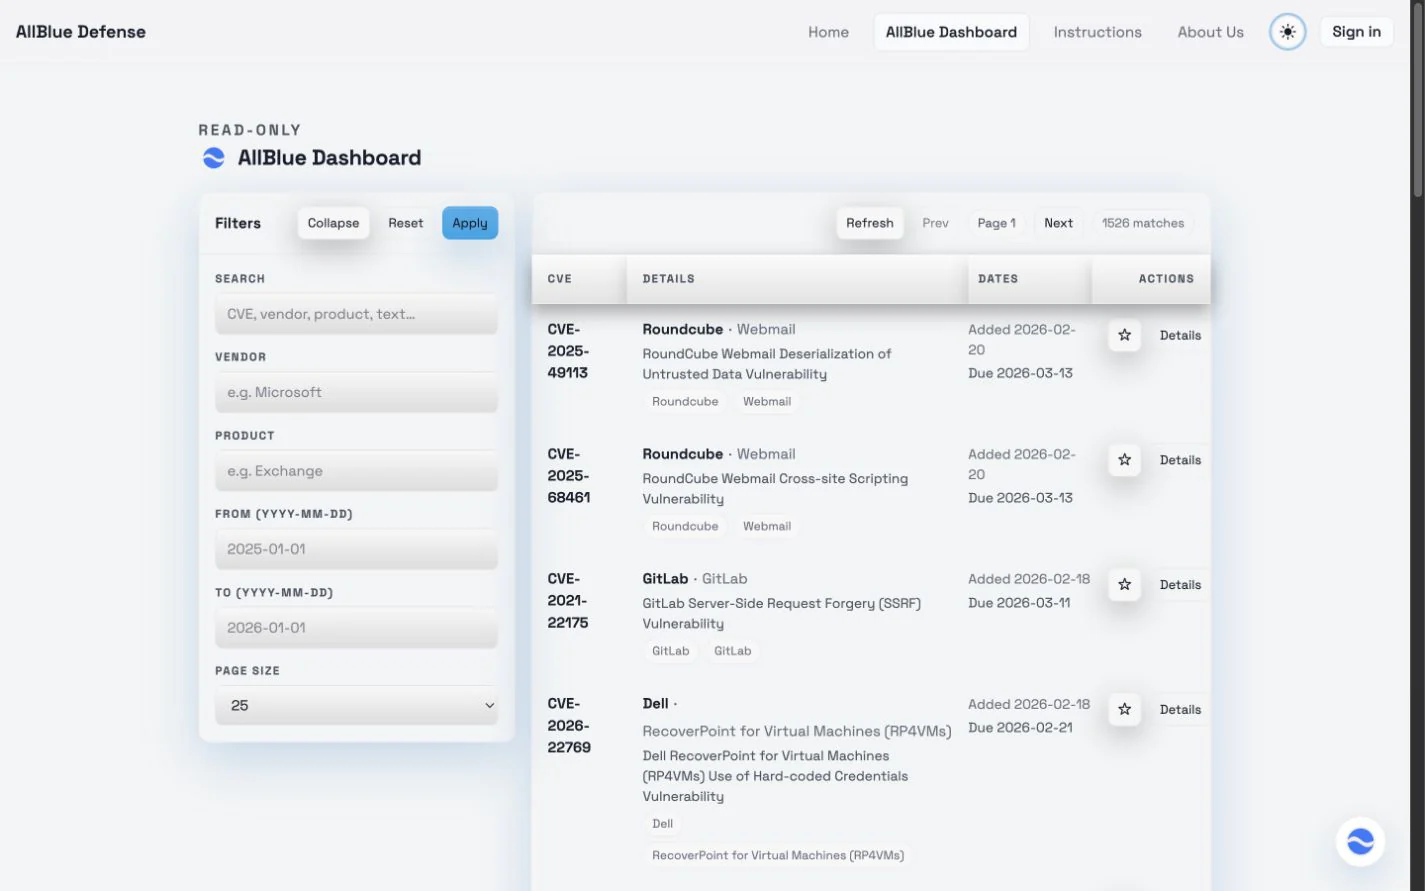Viewport: 1425px width, 891px height.
Task: Click the Roundcube tag under CVE-2025-68461
Action: coord(685,526)
